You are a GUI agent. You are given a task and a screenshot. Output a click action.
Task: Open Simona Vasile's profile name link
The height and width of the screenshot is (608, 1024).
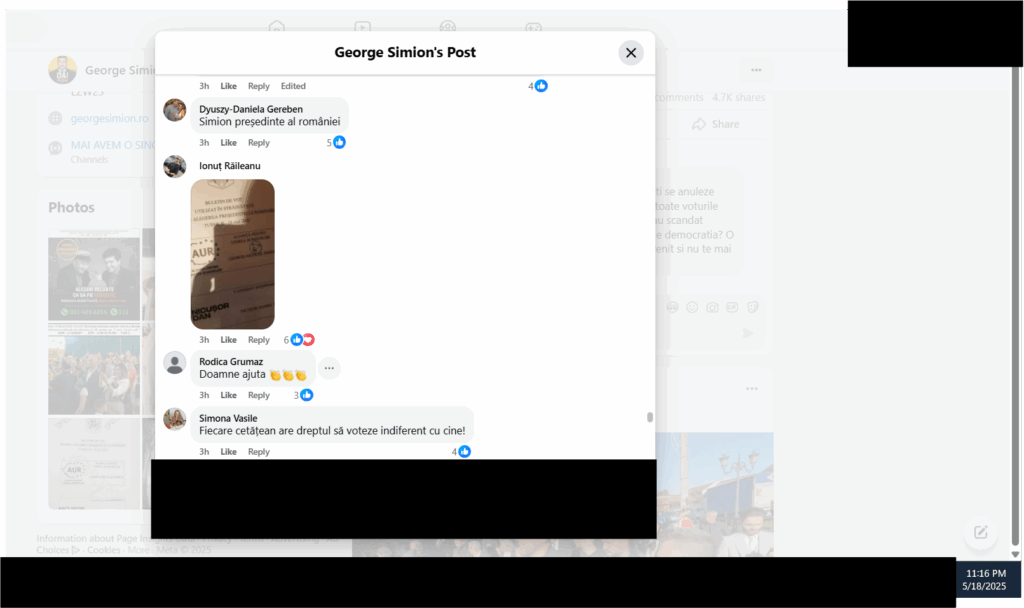(x=228, y=419)
